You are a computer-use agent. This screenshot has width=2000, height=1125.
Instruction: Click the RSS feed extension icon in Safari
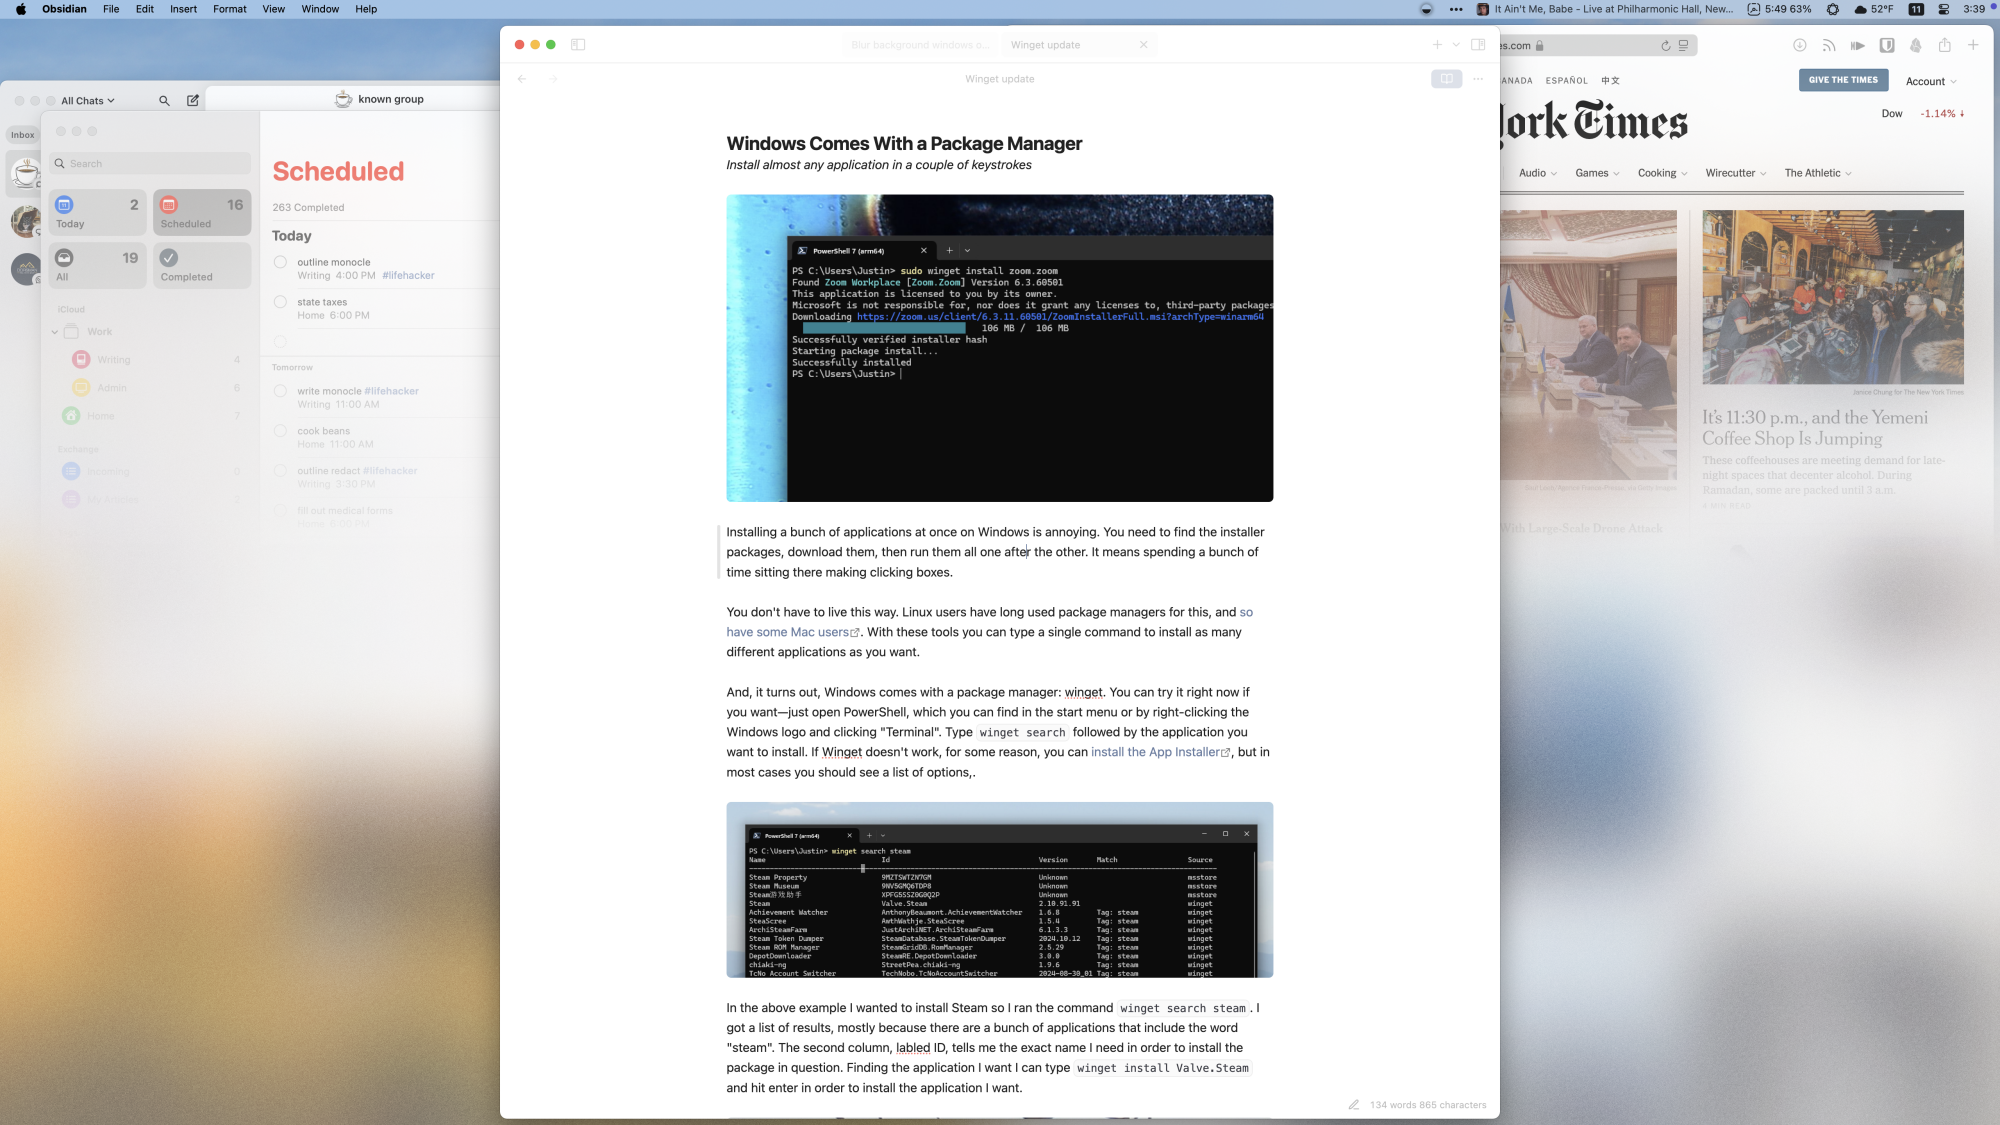(1828, 46)
